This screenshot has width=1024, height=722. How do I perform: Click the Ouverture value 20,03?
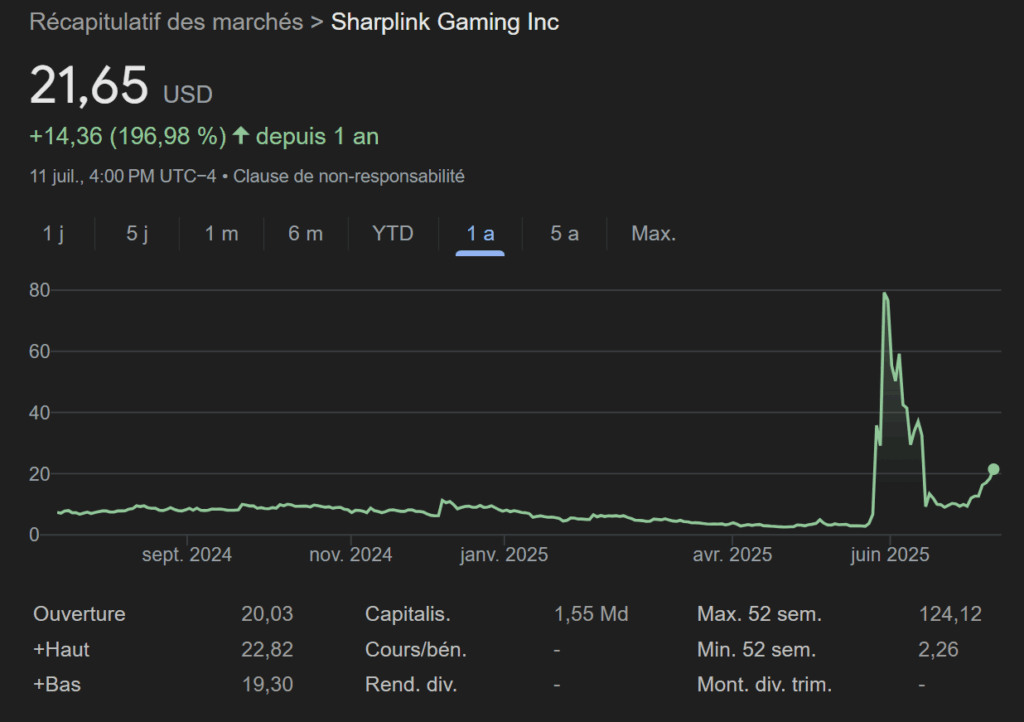click(267, 614)
